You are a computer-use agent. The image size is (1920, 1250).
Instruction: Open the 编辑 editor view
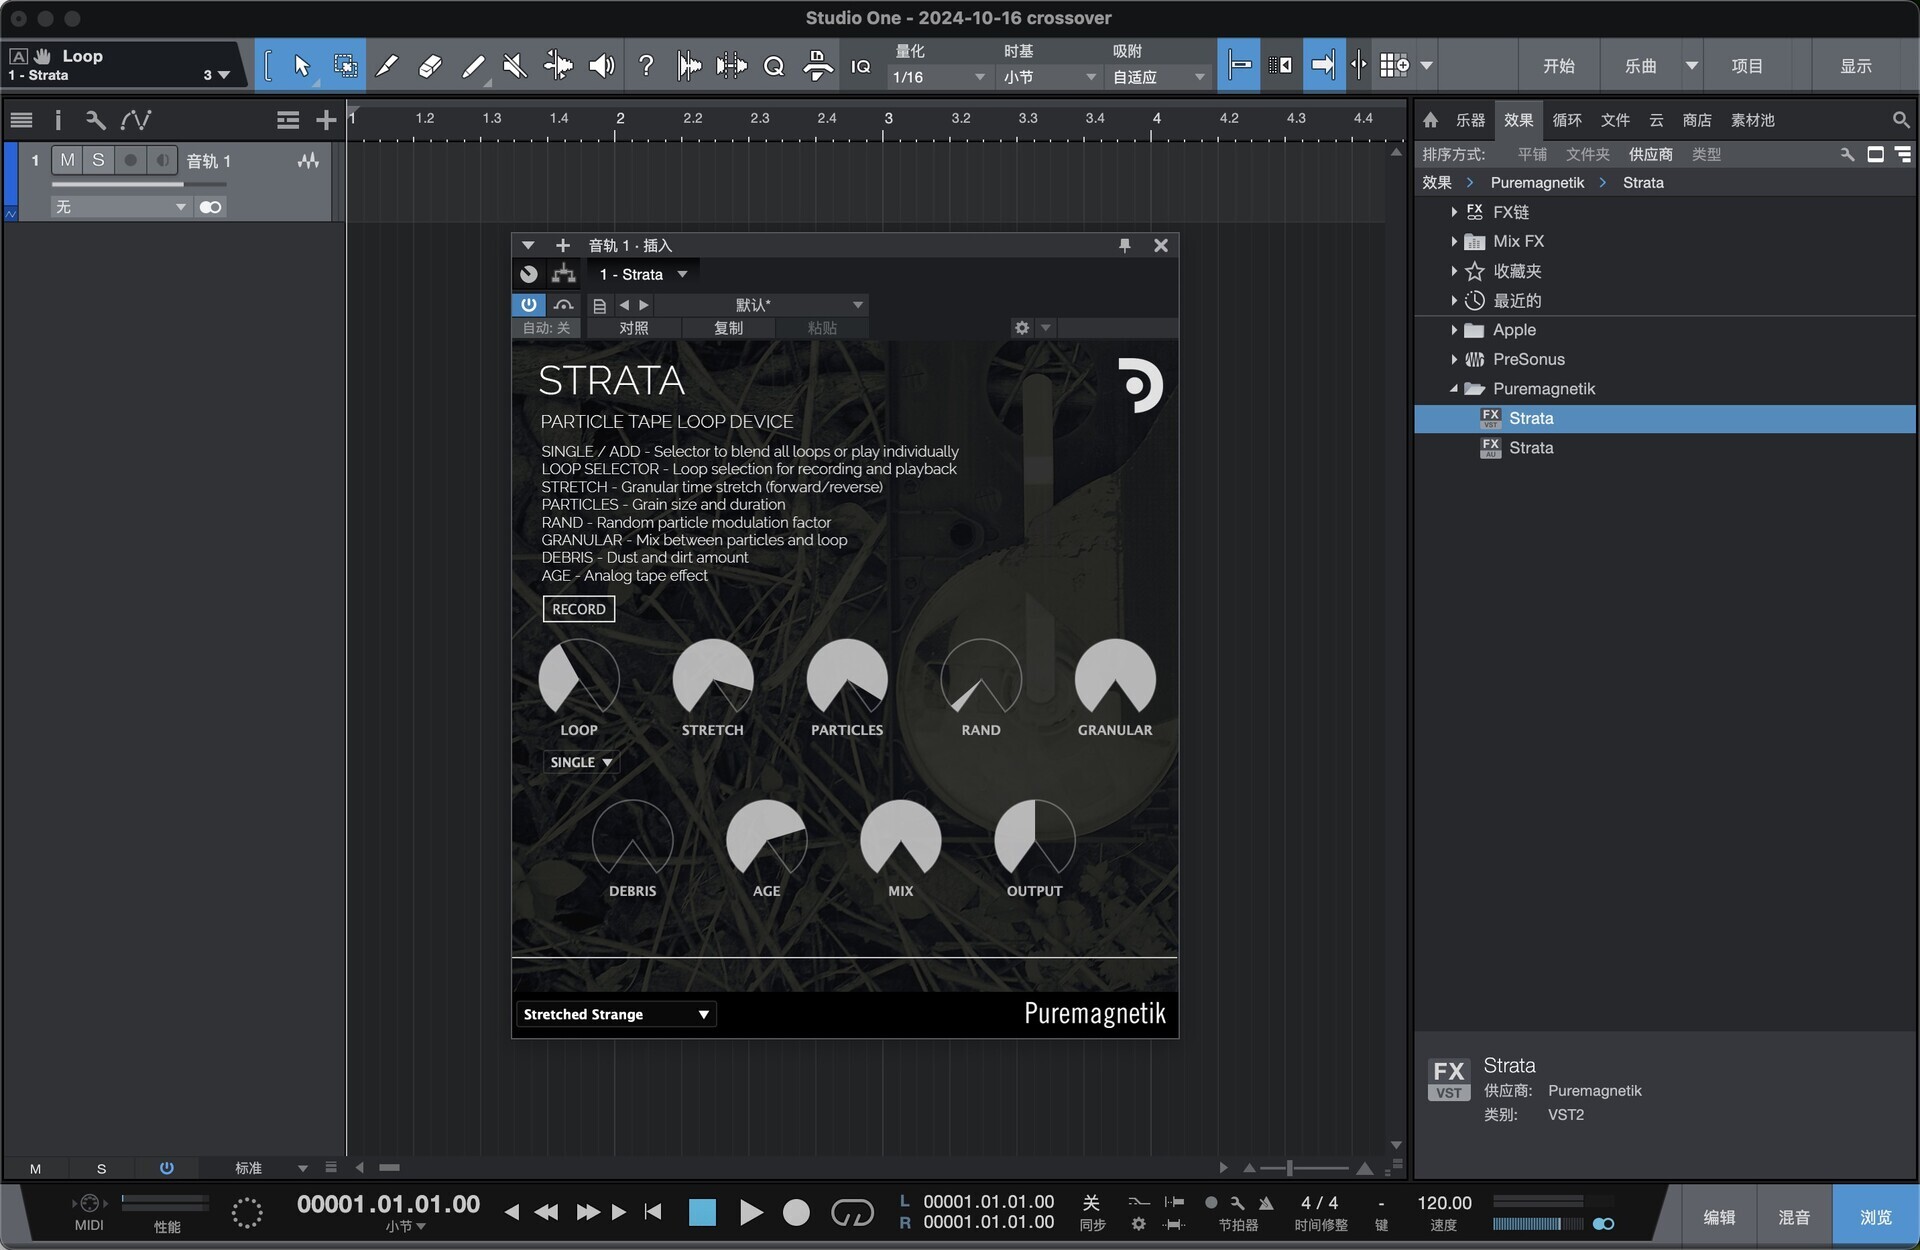point(1719,1216)
